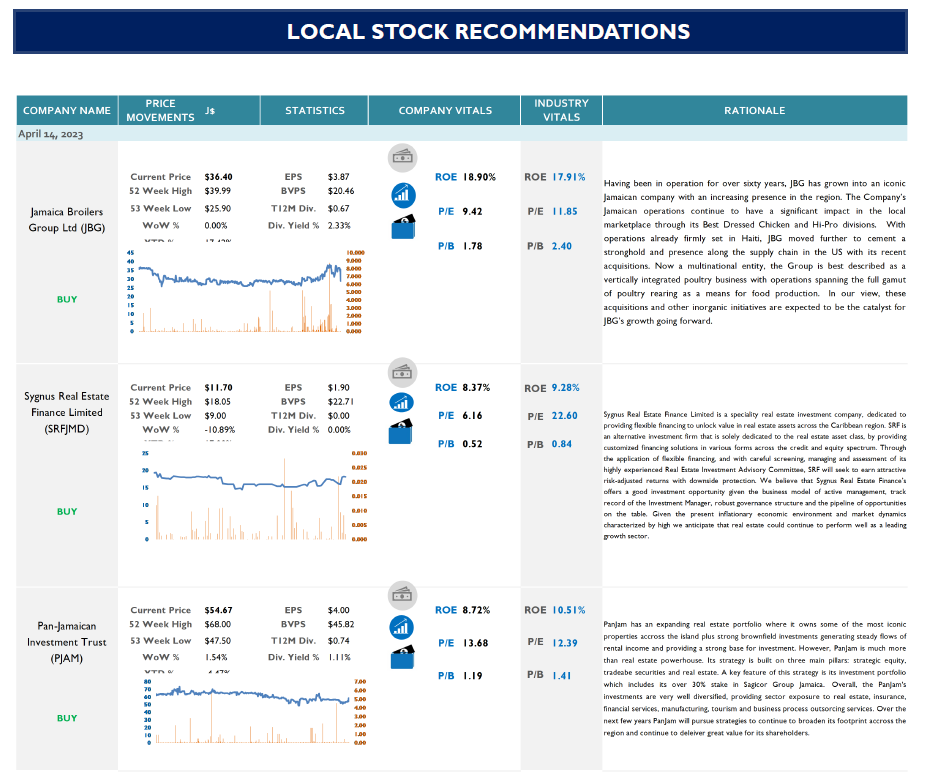Click JBG current price $36.40
This screenshot has width=932, height=780.
[x=218, y=177]
